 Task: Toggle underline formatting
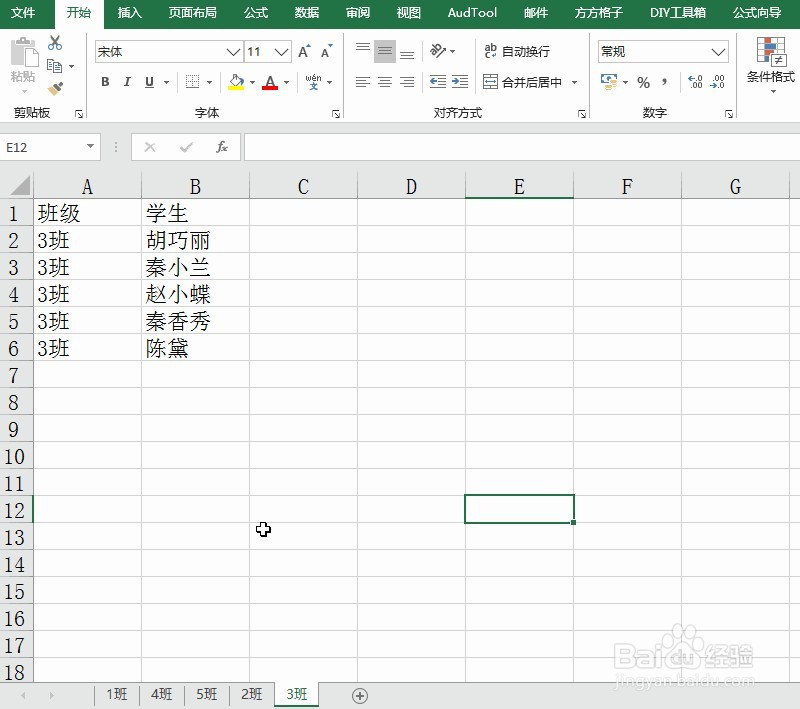click(x=148, y=82)
